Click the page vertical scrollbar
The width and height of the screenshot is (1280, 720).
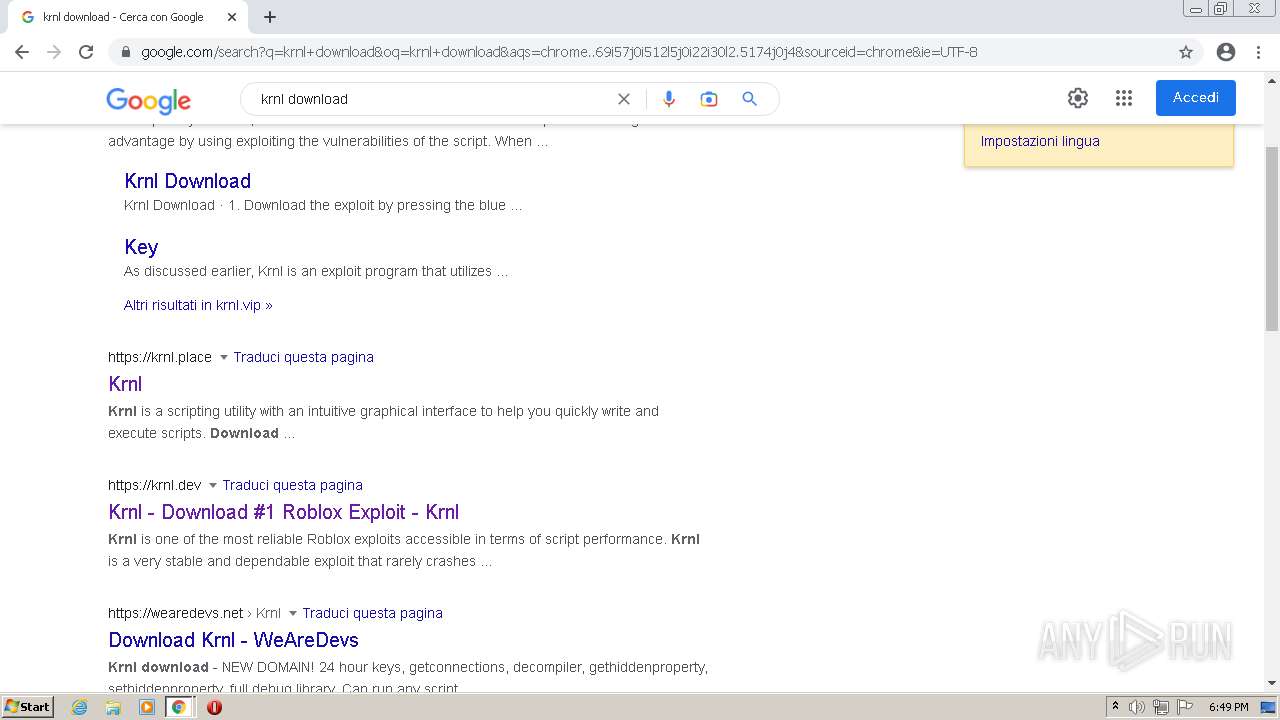pos(1272,238)
